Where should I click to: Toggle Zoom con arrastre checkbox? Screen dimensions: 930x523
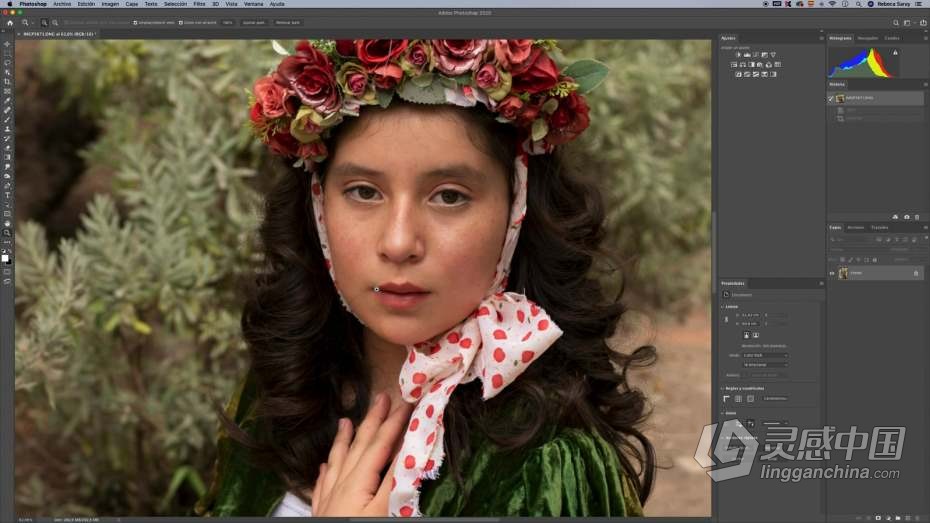coord(180,23)
